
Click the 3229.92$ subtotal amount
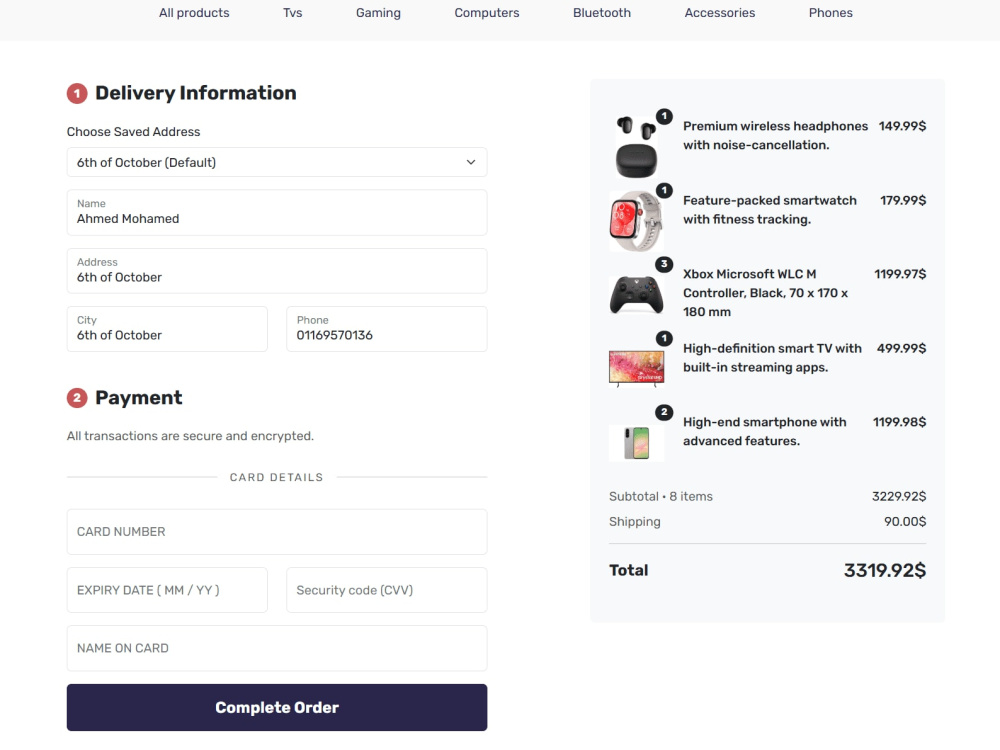coord(899,496)
